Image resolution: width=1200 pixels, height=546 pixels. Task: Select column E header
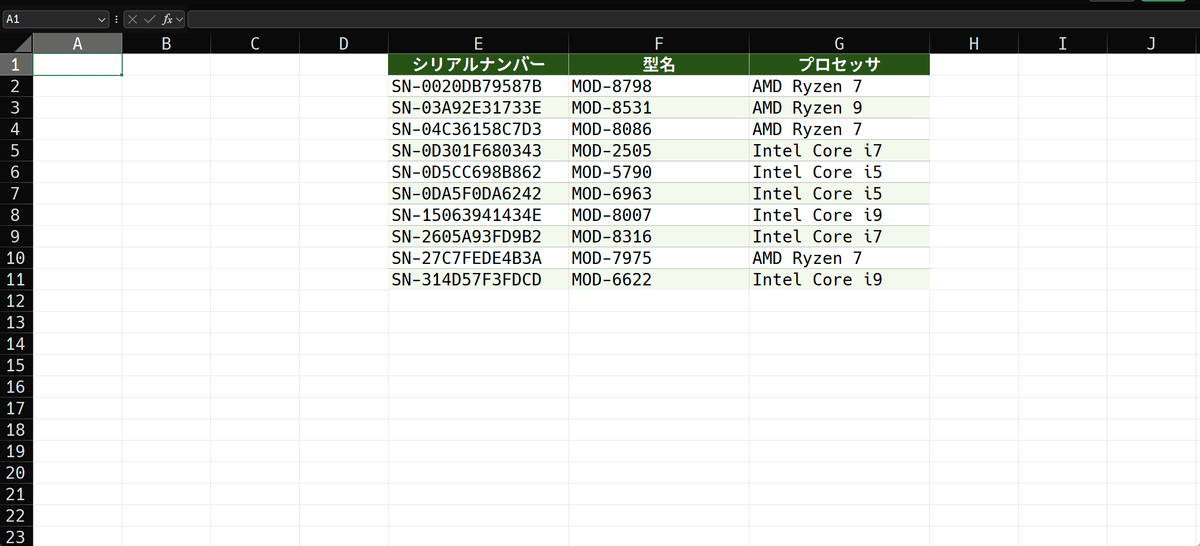[479, 43]
